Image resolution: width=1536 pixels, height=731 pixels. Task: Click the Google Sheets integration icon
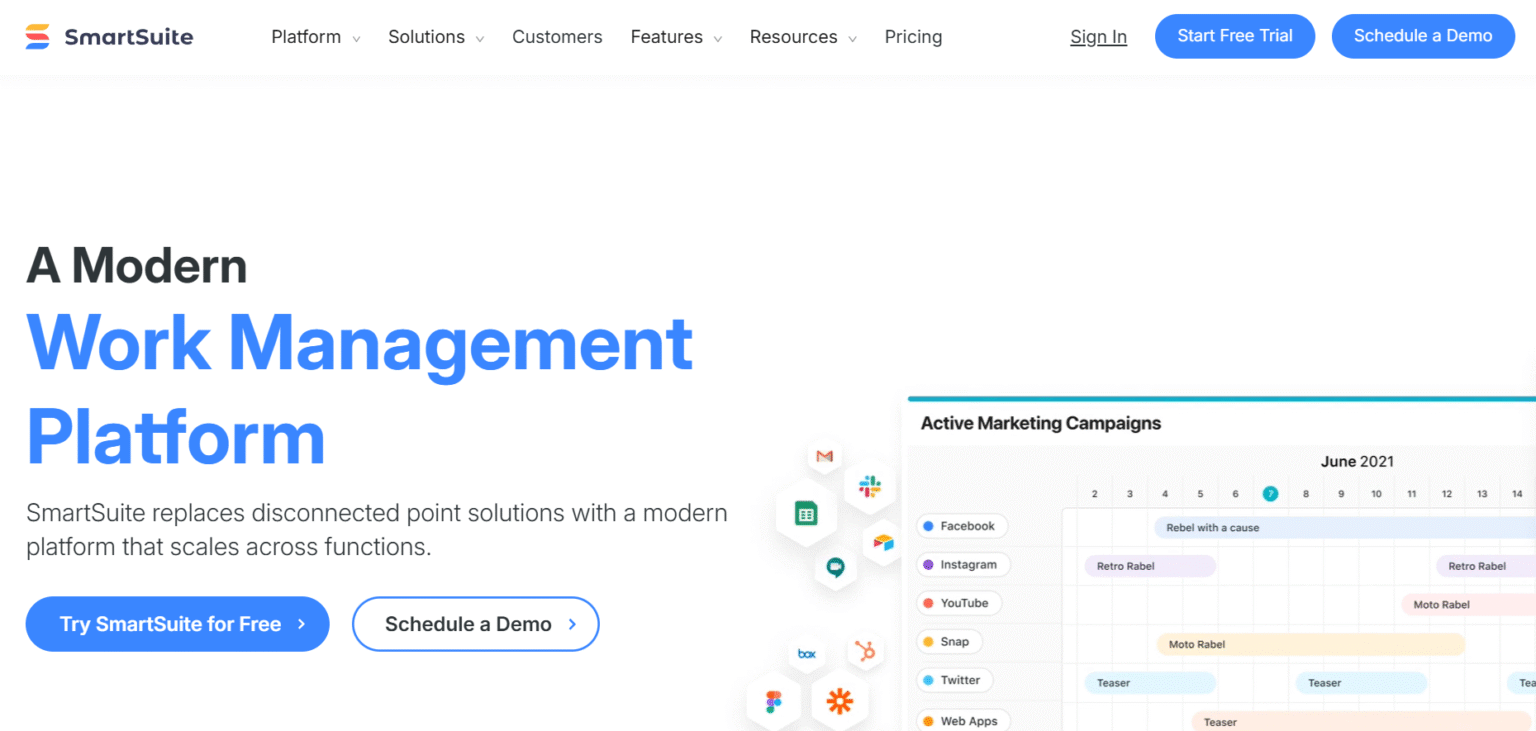806,514
